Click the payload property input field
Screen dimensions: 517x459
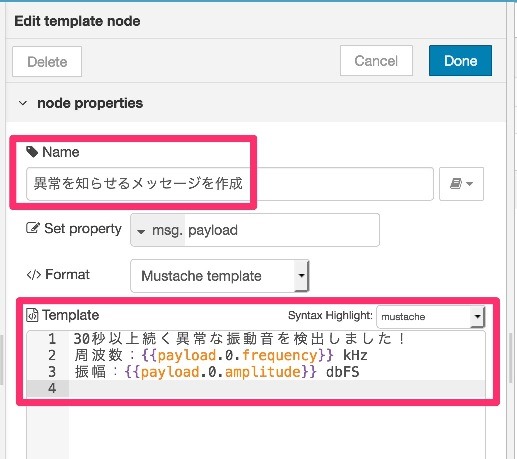(x=282, y=230)
